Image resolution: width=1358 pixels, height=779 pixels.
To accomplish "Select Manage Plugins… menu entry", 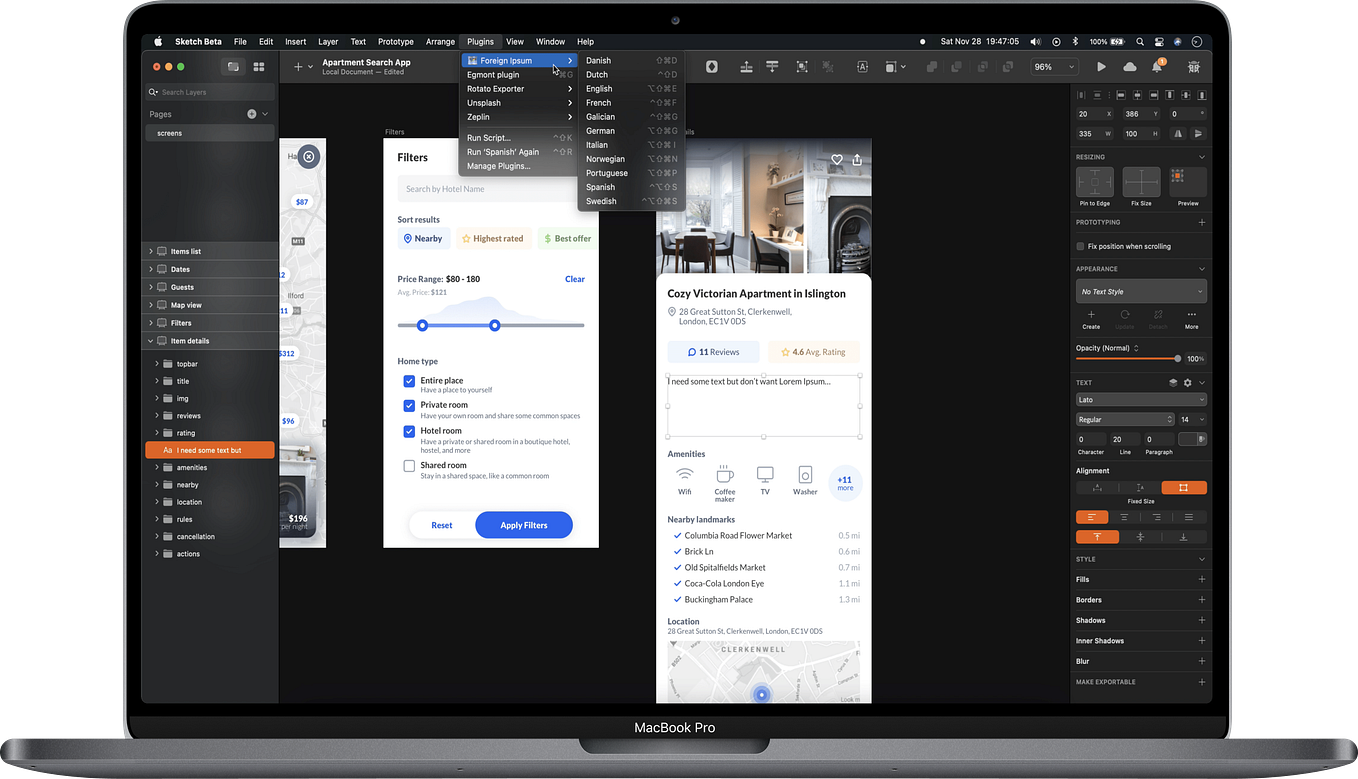I will point(499,166).
